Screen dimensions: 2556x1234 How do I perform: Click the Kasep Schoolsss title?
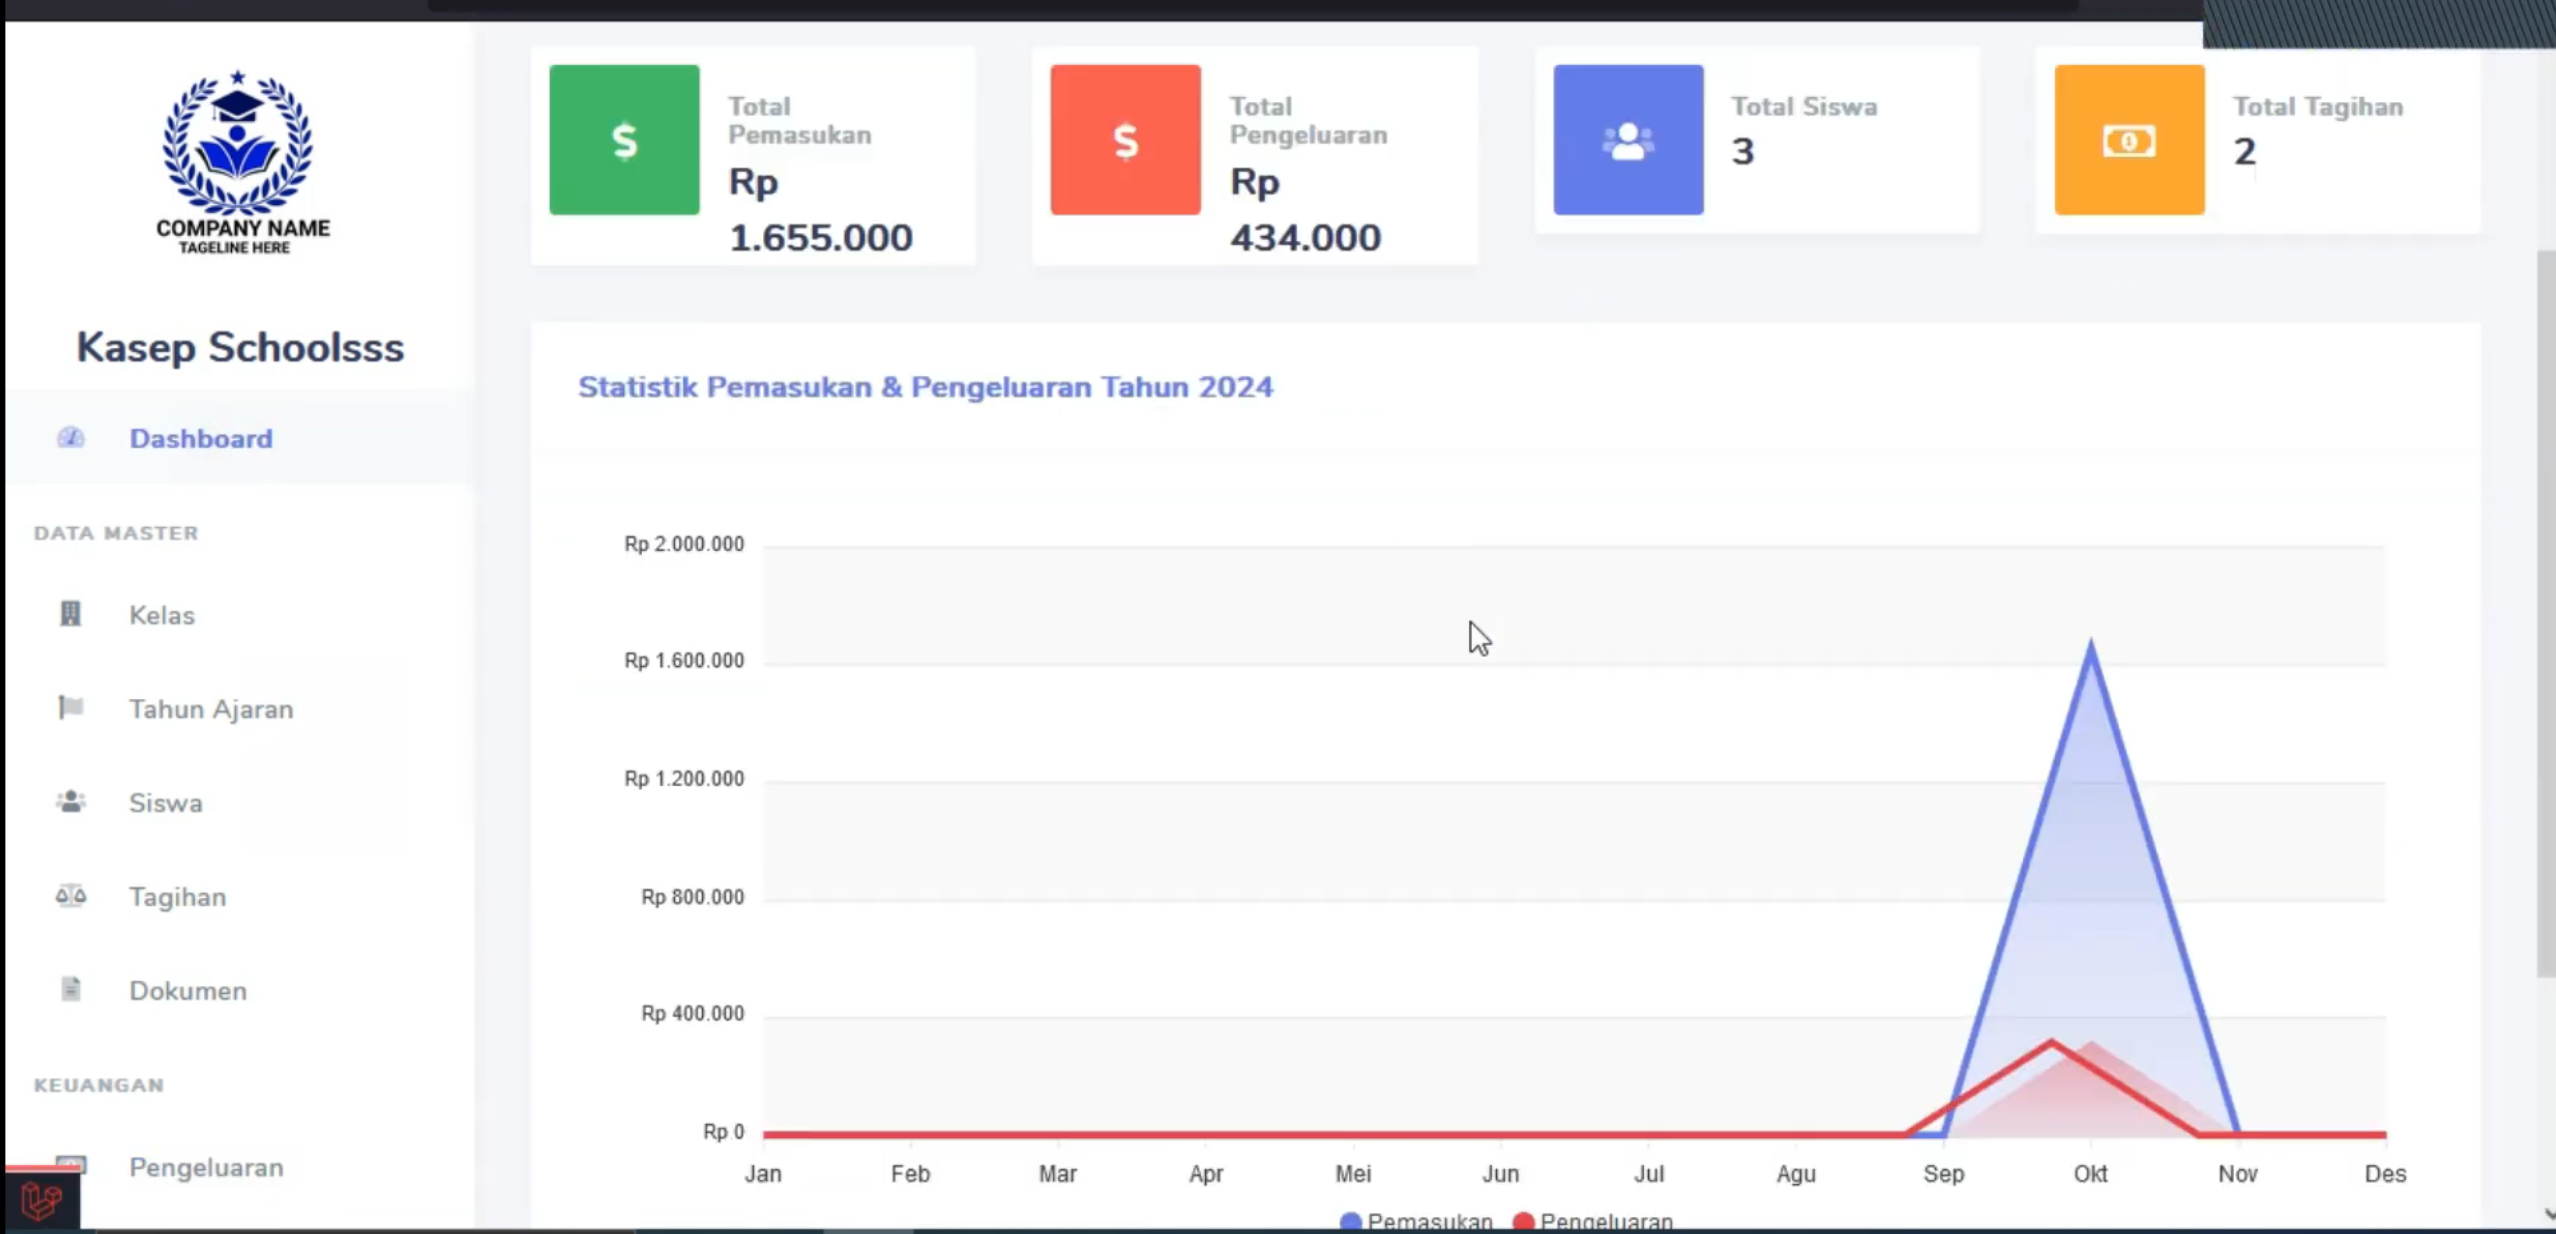tap(240, 347)
